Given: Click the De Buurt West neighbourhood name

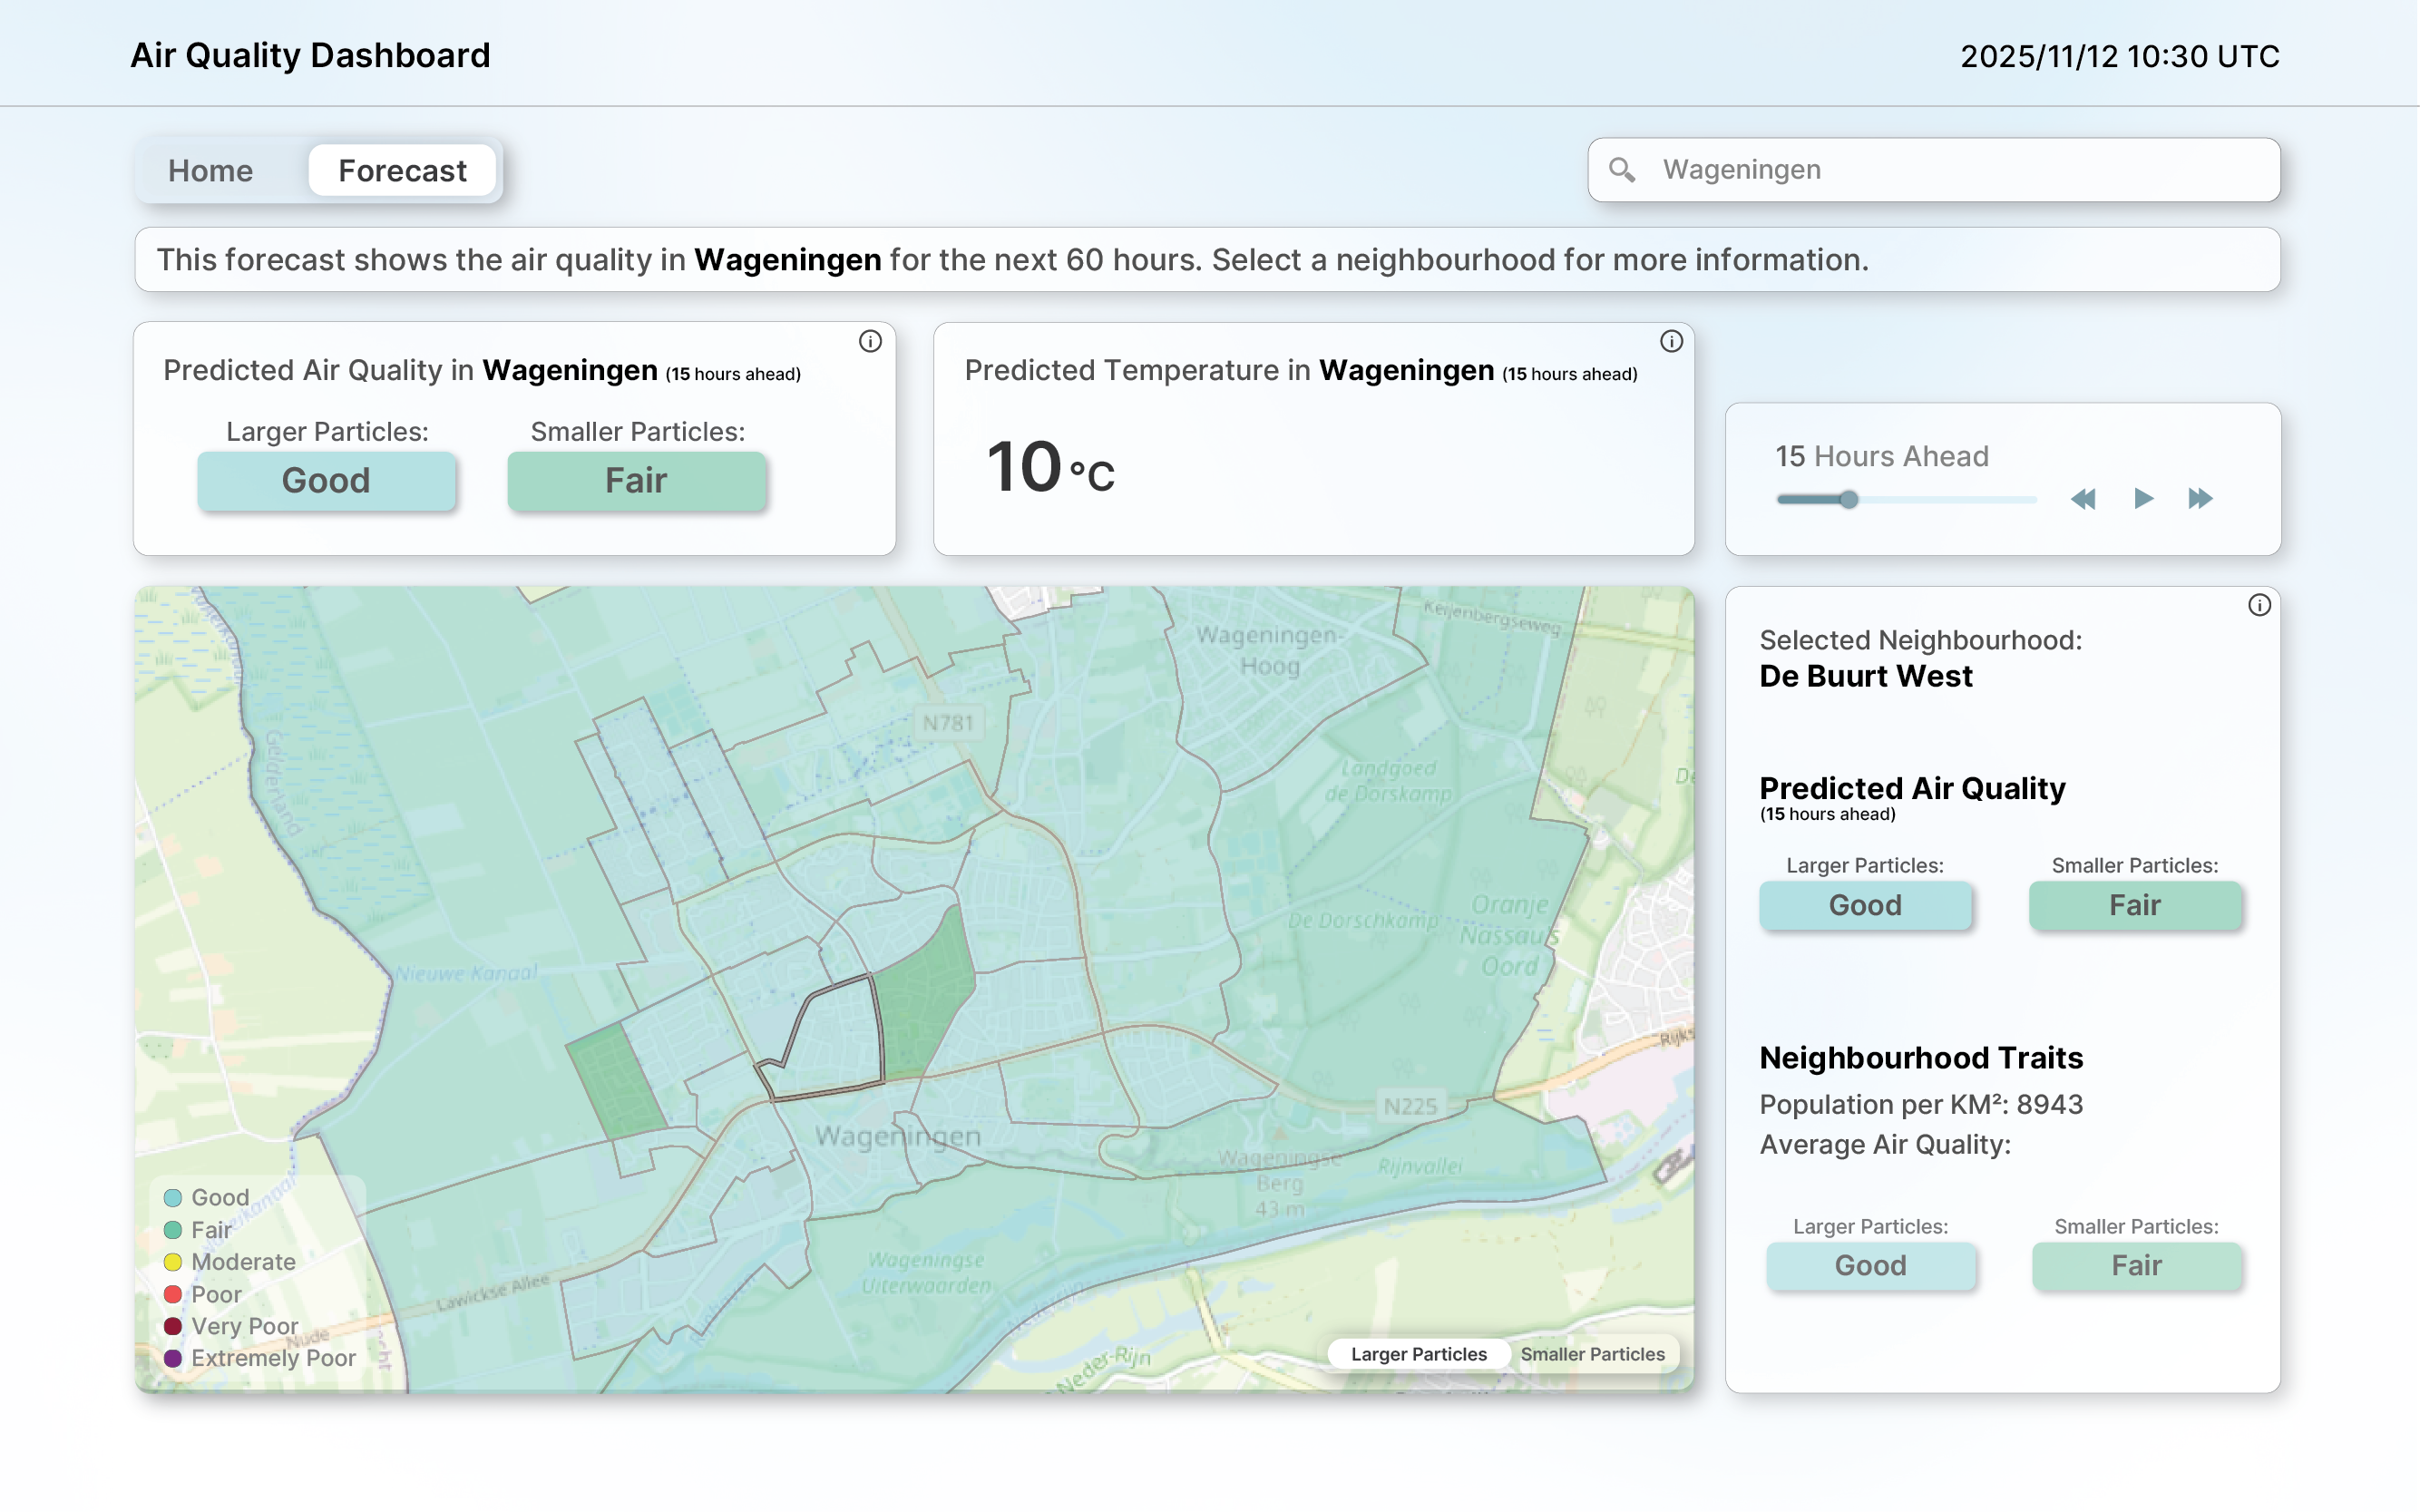Looking at the screenshot, I should pos(1866,677).
